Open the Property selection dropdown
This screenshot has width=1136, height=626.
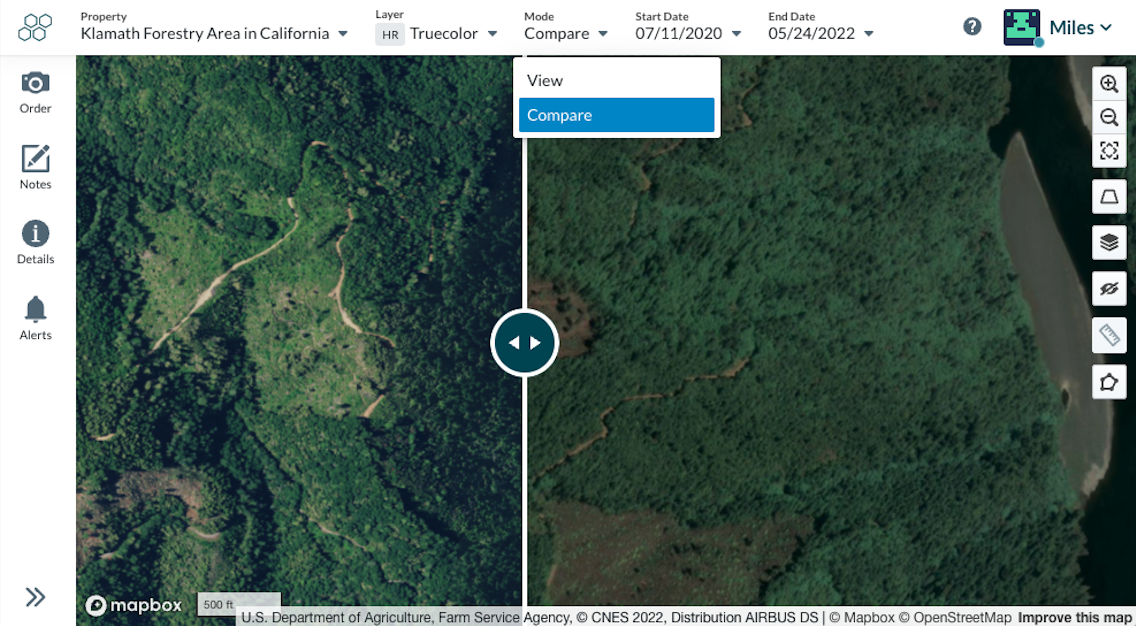[212, 33]
